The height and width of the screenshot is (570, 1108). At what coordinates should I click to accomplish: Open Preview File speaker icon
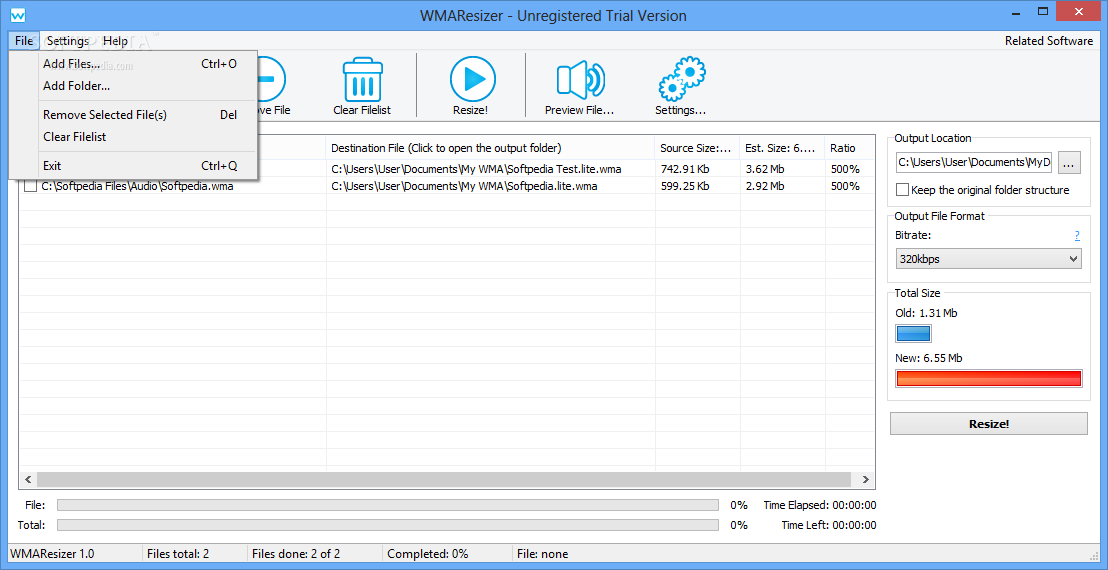[x=580, y=80]
